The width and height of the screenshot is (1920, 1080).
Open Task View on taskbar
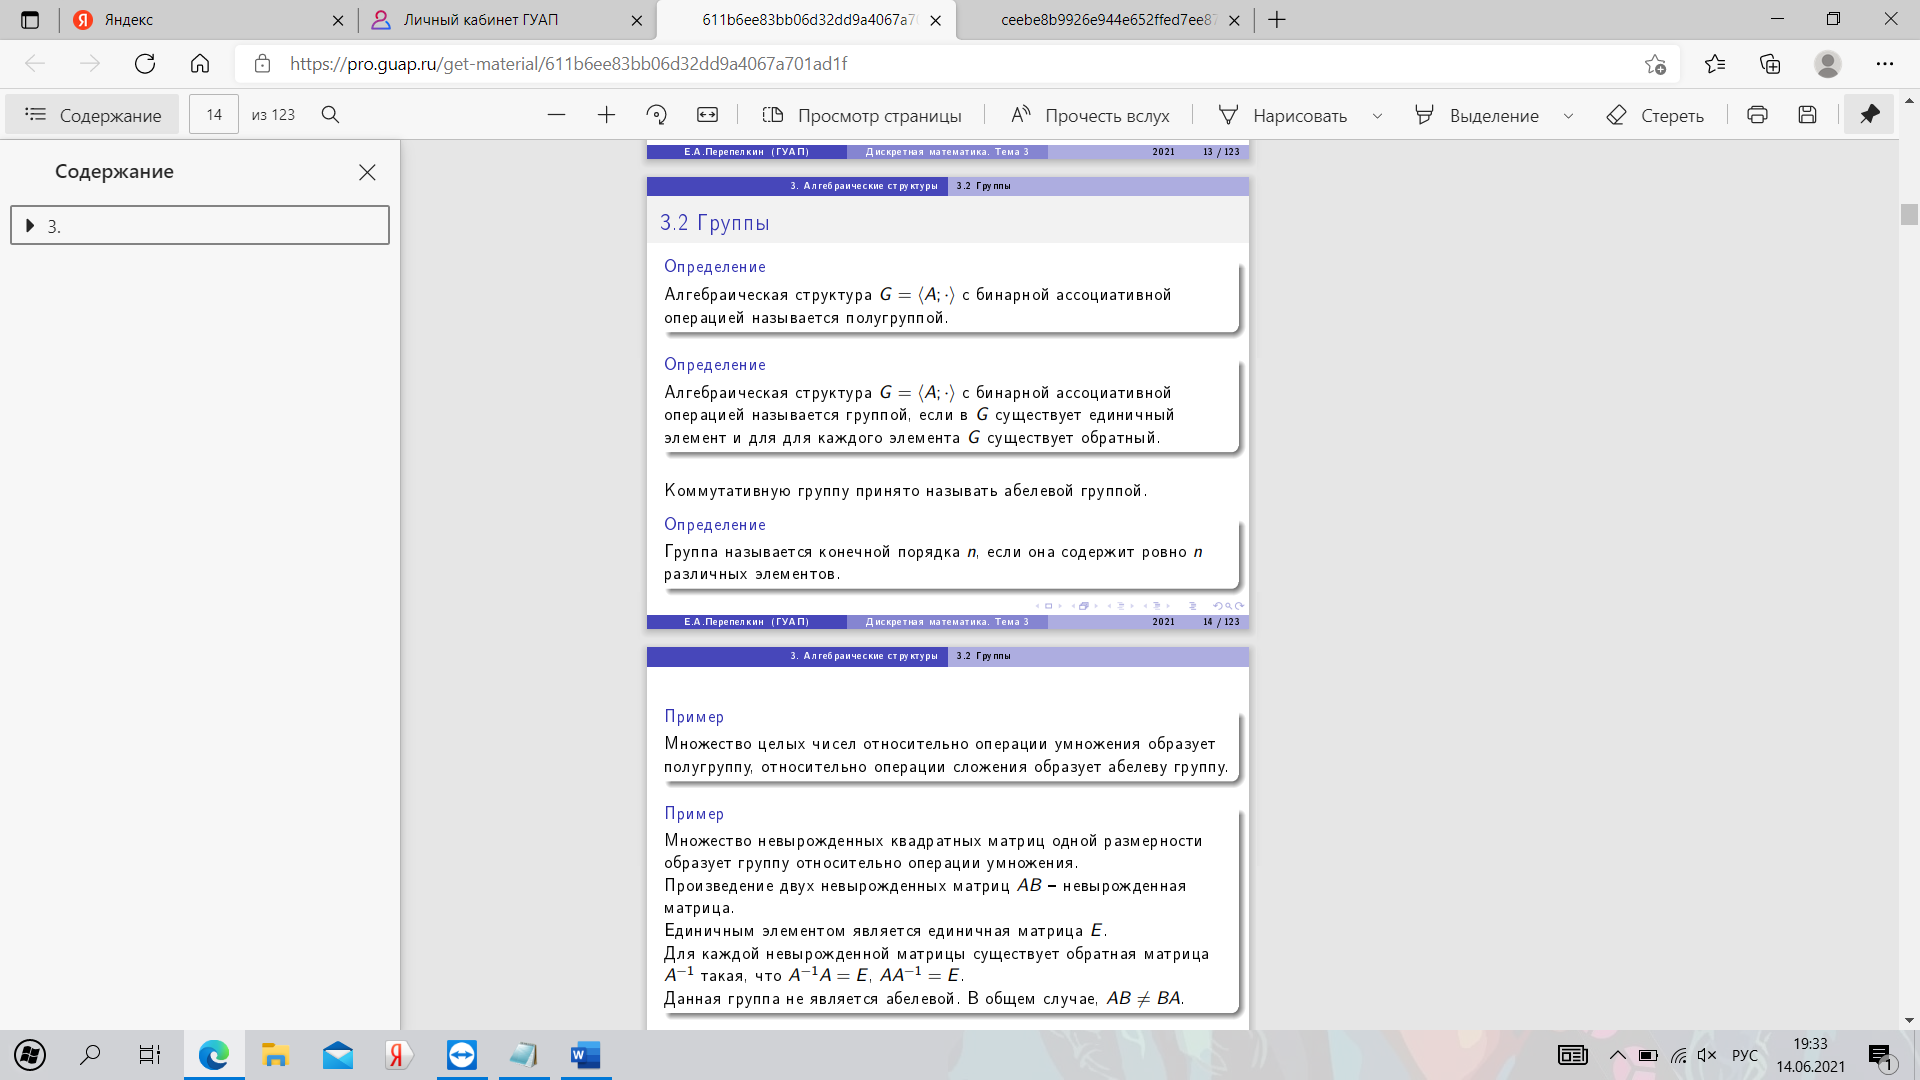click(150, 1055)
